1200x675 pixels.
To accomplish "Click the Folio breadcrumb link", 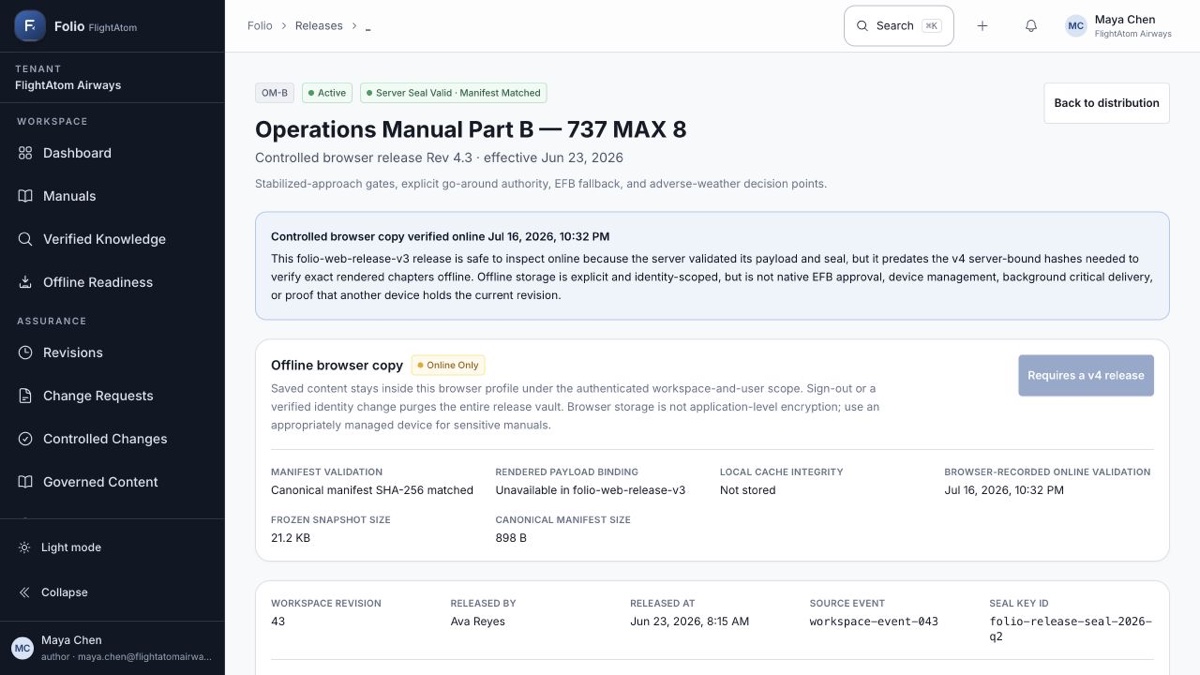I will point(260,26).
